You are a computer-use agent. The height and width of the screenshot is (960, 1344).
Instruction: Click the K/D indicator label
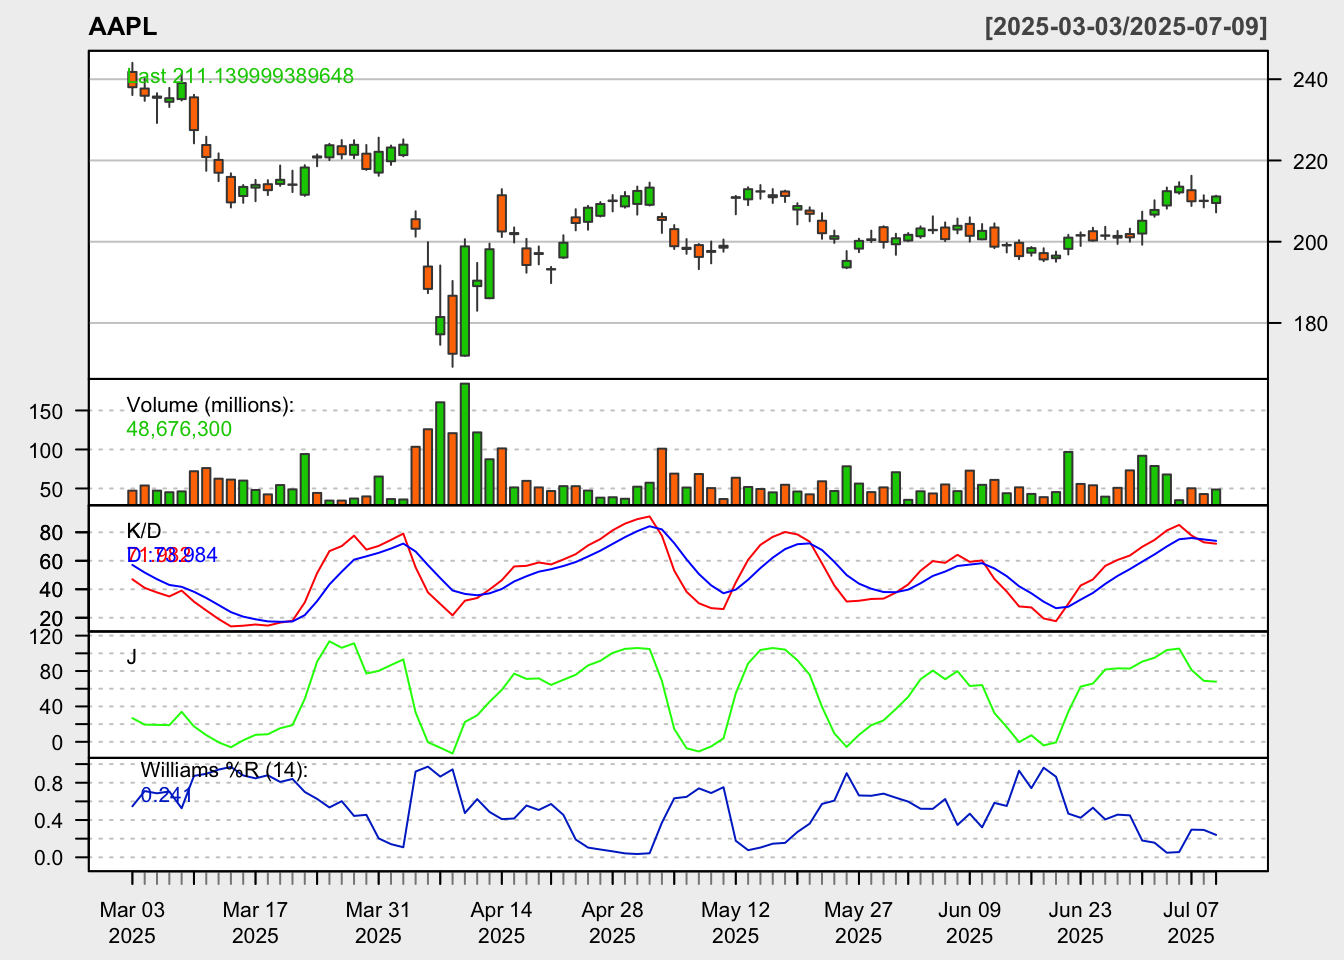click(144, 531)
